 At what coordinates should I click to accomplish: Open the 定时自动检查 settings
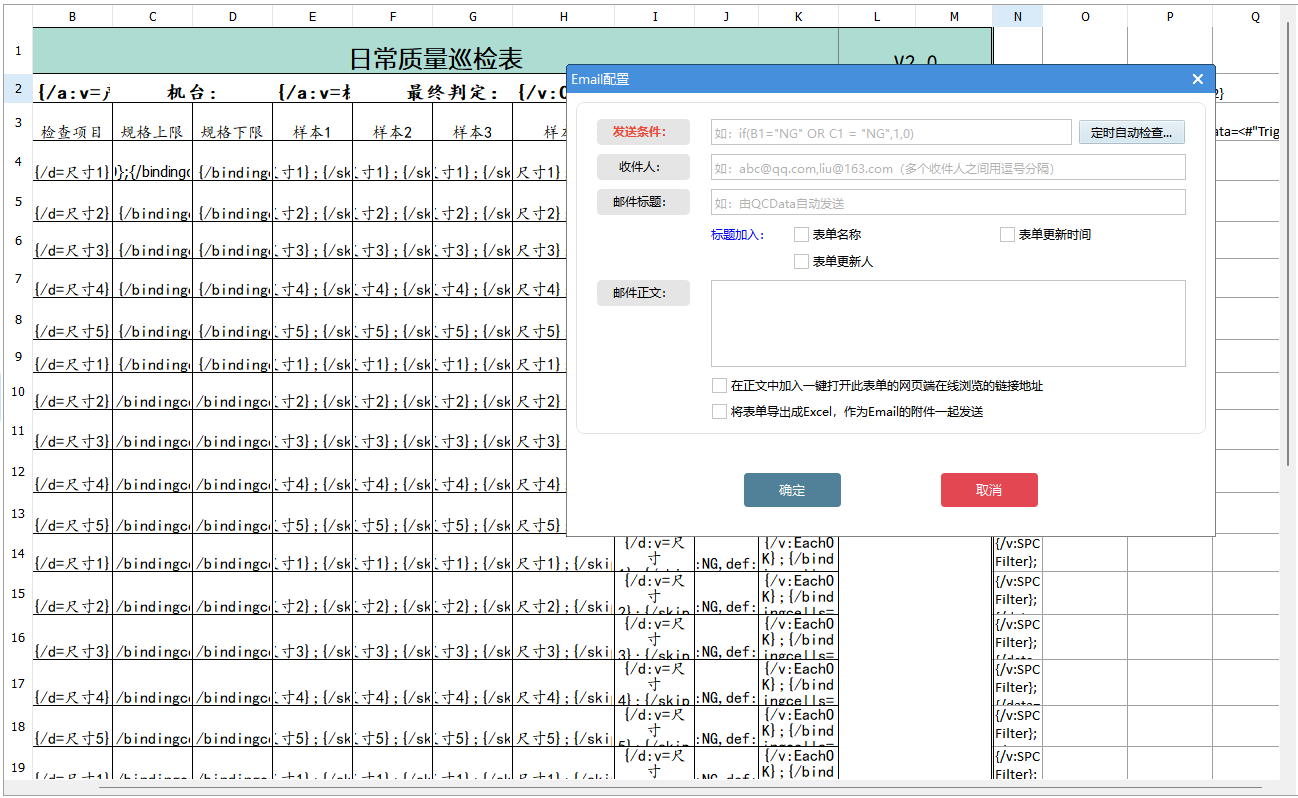click(x=1131, y=131)
